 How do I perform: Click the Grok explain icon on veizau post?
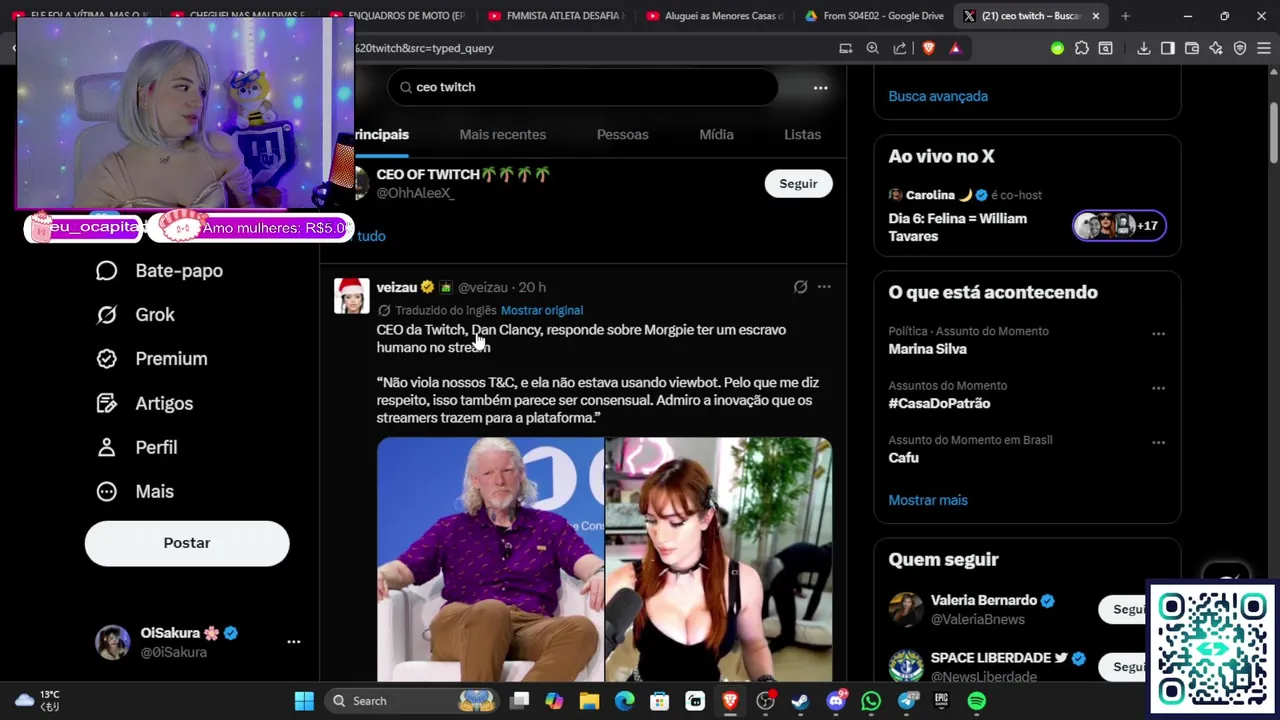[x=800, y=287]
